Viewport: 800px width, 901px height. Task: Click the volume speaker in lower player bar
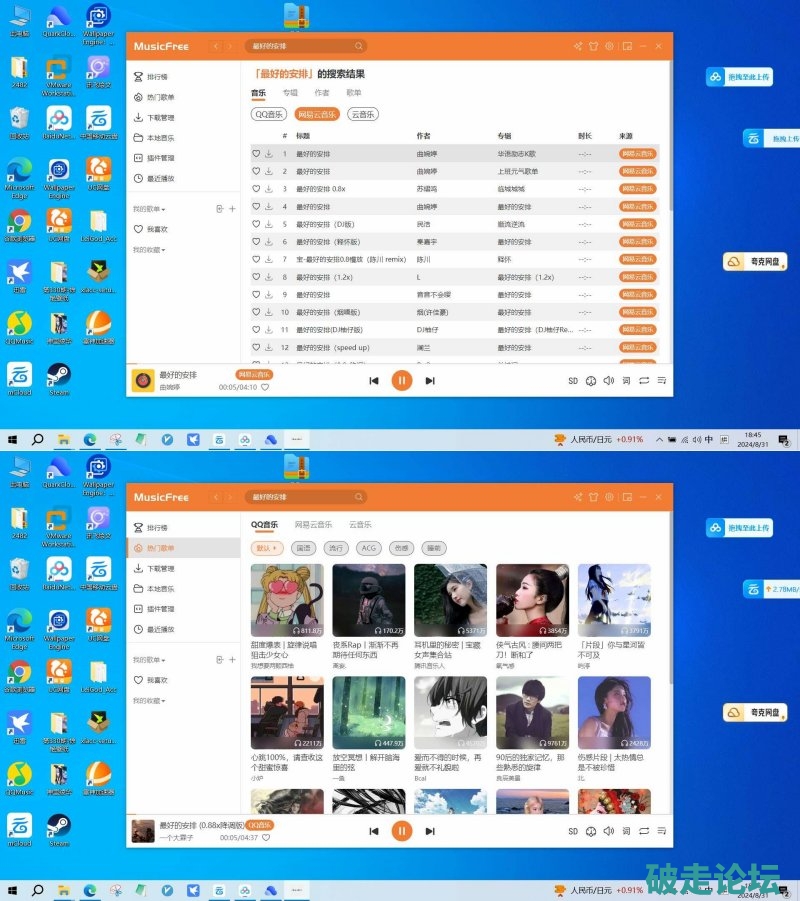click(x=609, y=830)
